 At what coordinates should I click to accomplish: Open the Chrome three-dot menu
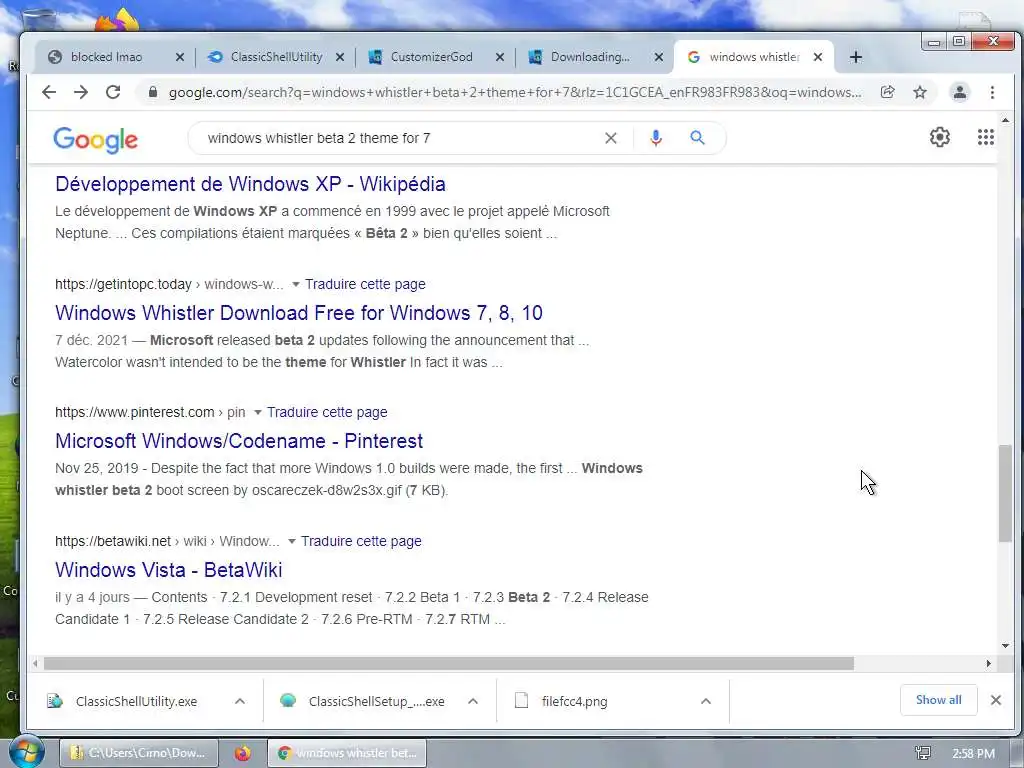click(x=992, y=92)
